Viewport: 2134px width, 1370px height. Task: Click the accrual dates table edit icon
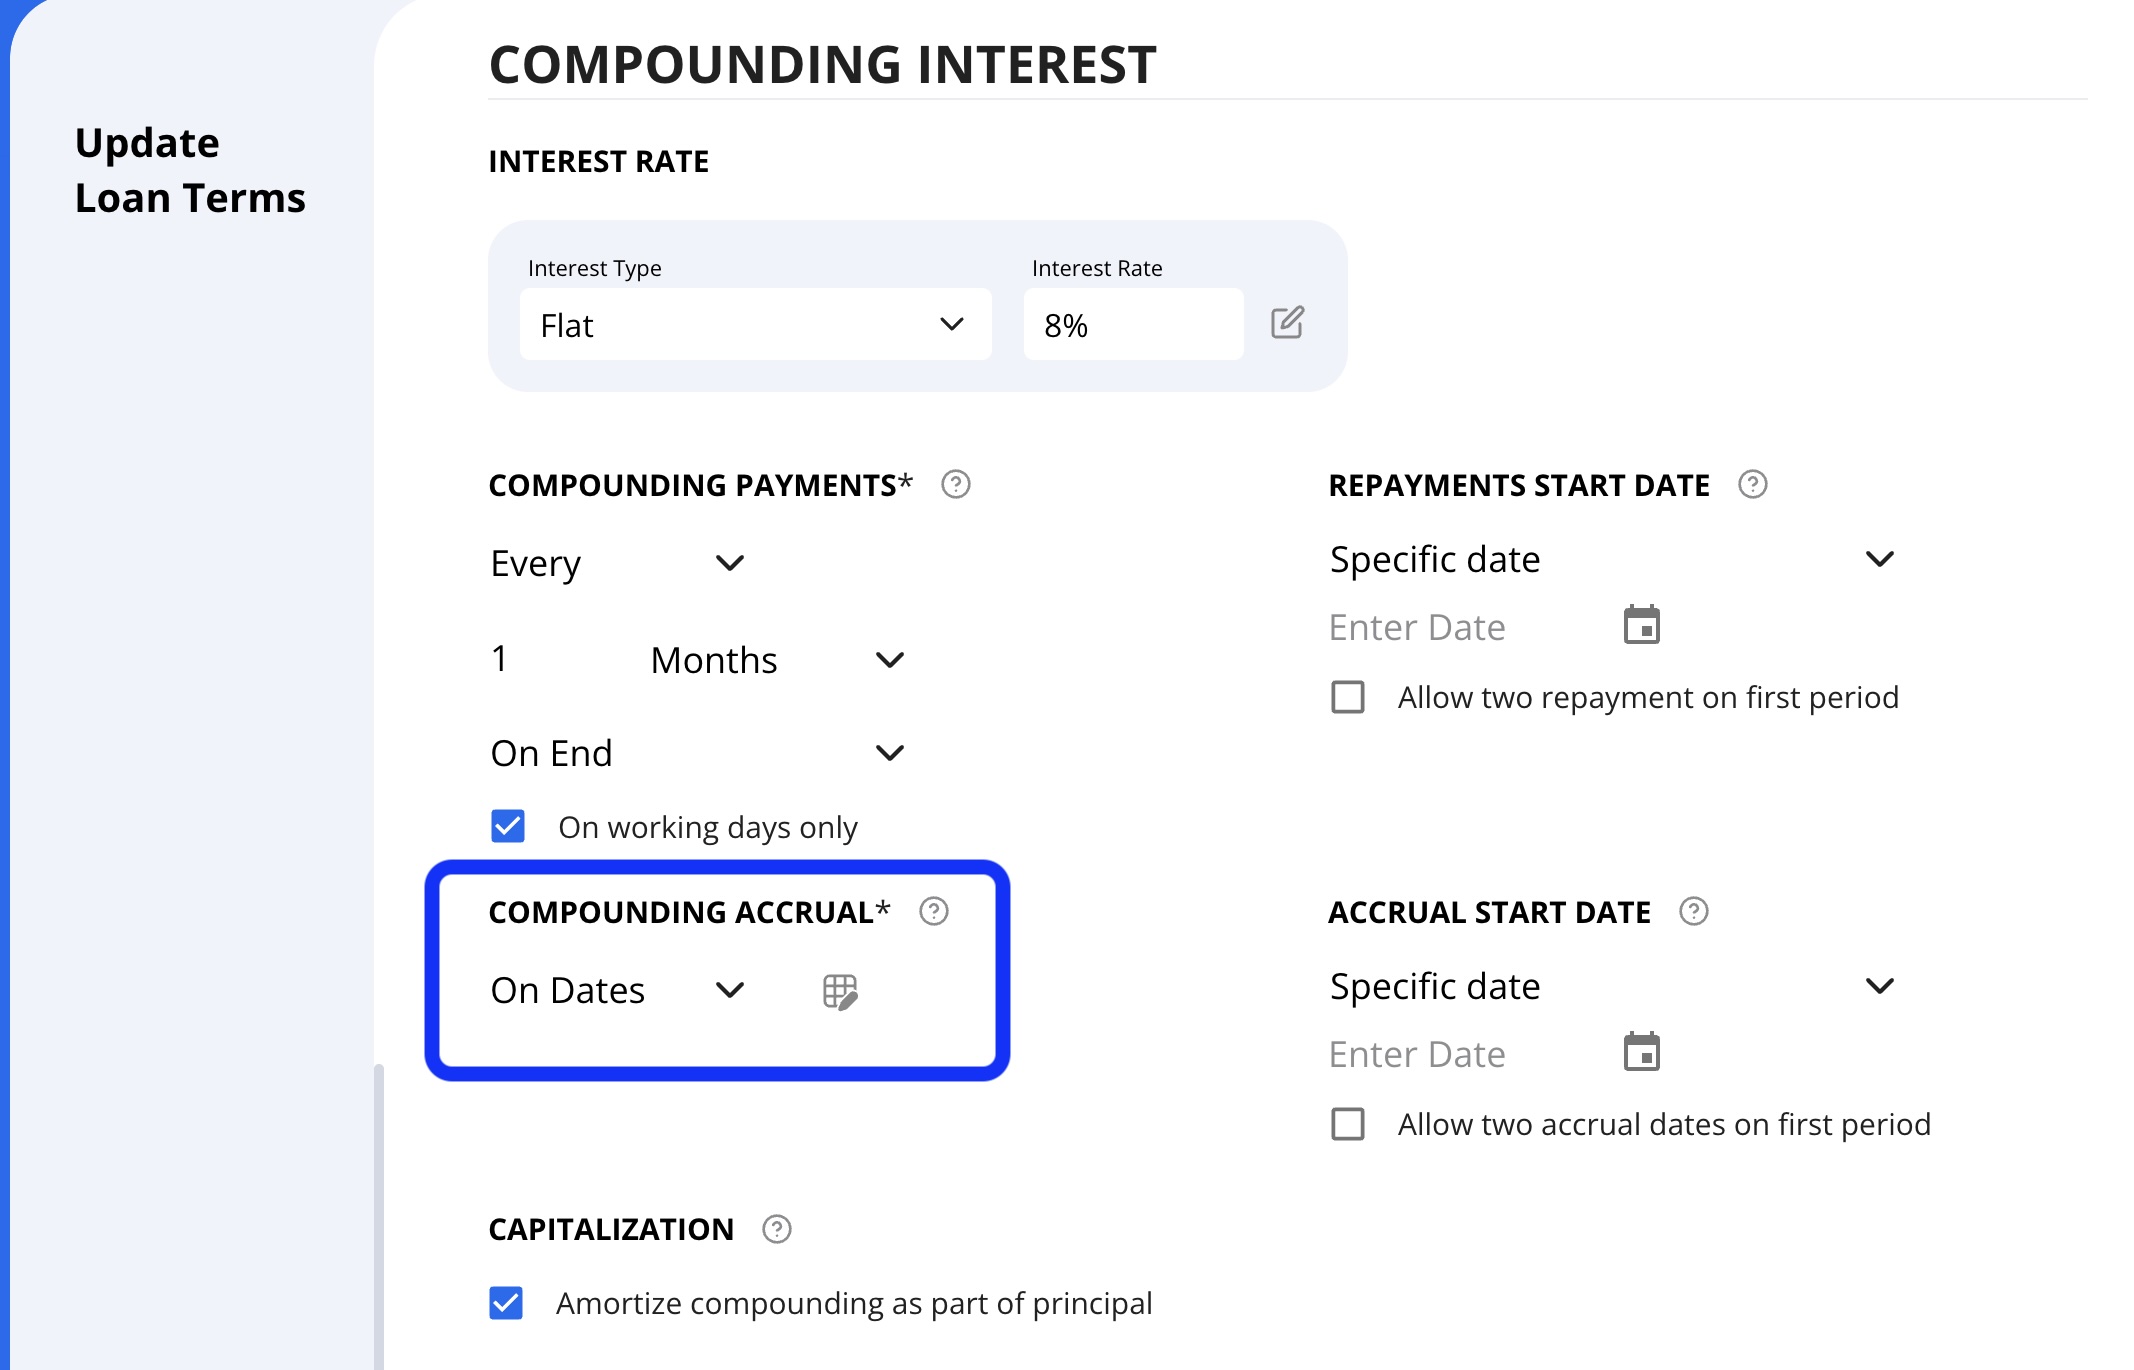[x=840, y=992]
